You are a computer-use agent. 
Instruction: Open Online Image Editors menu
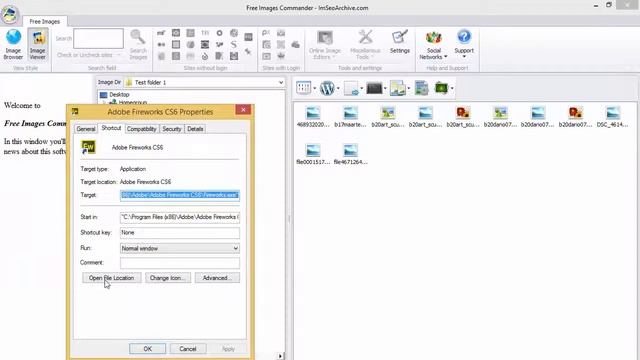click(x=325, y=44)
